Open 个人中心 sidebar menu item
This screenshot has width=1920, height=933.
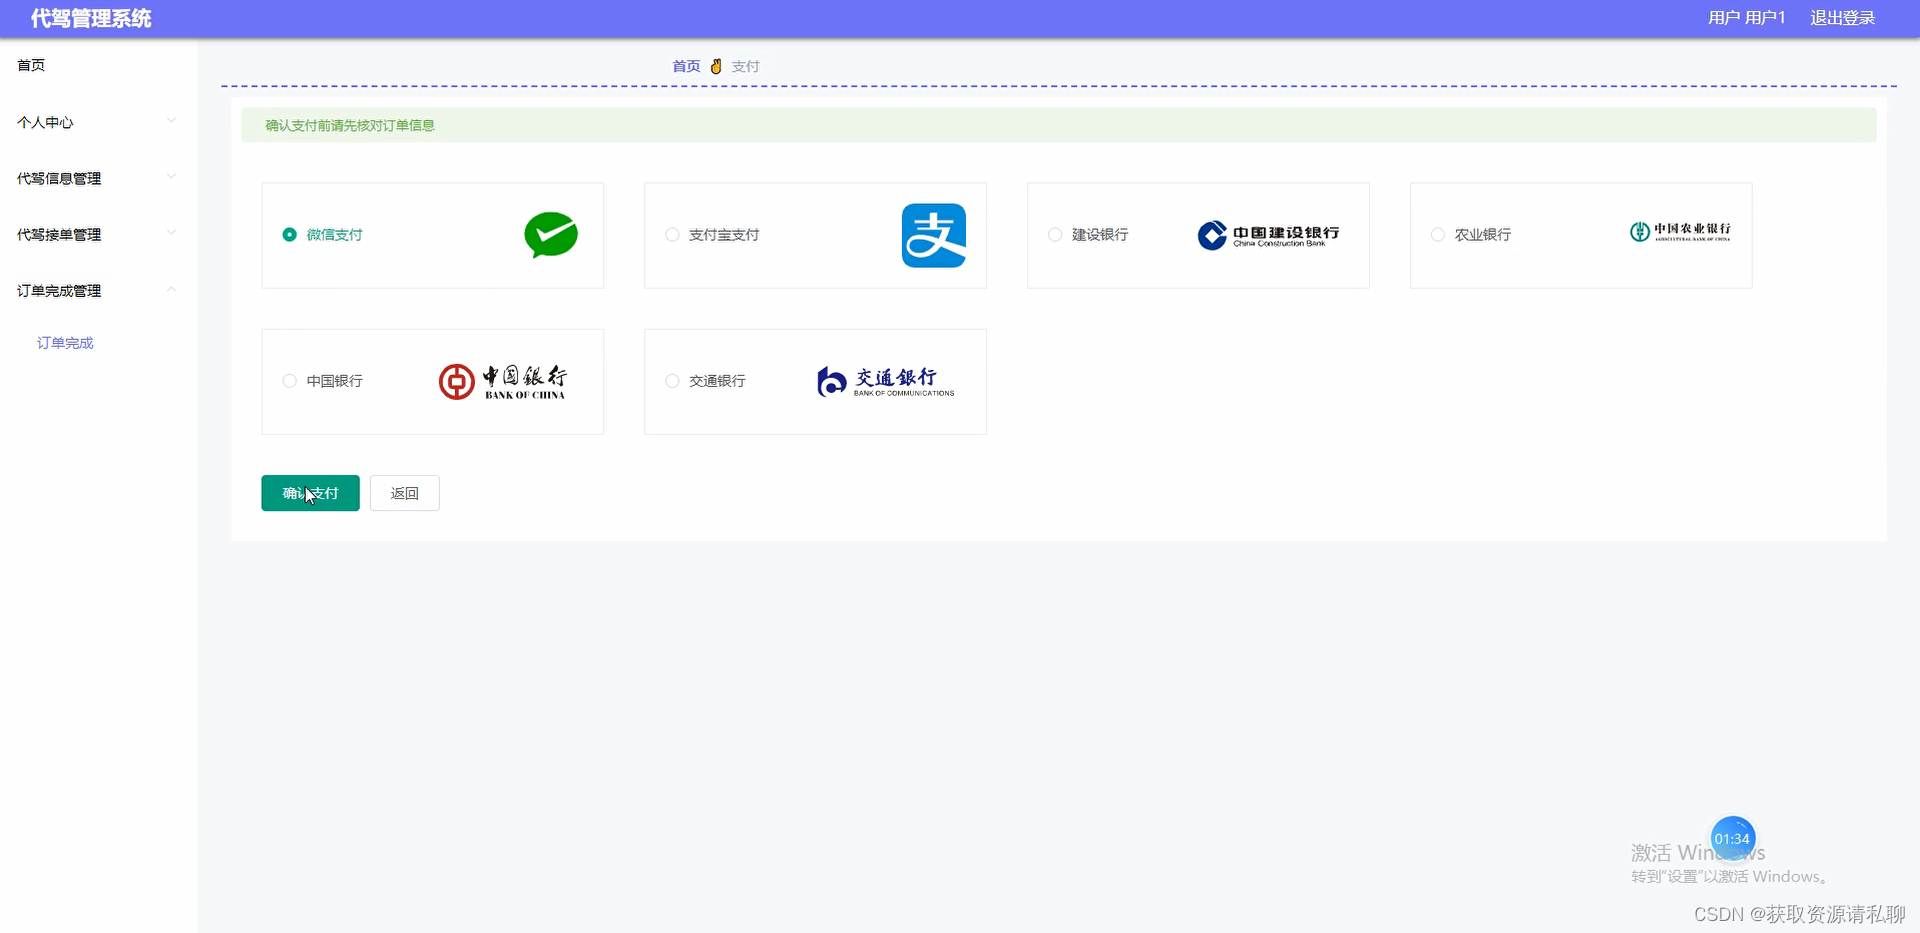98,122
